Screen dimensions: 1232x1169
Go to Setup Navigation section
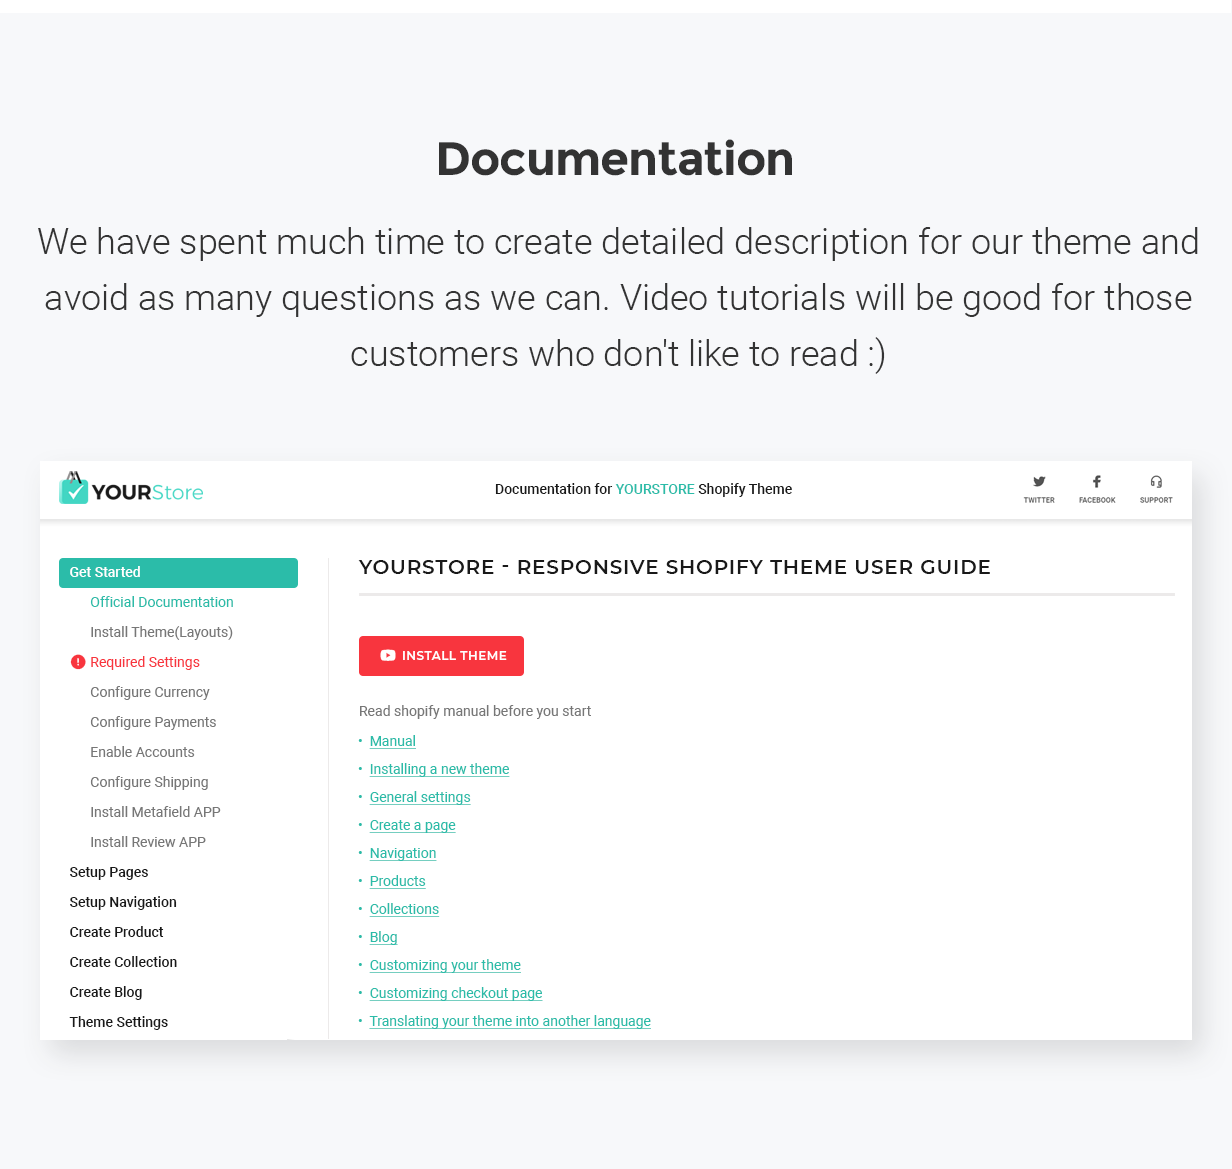123,902
